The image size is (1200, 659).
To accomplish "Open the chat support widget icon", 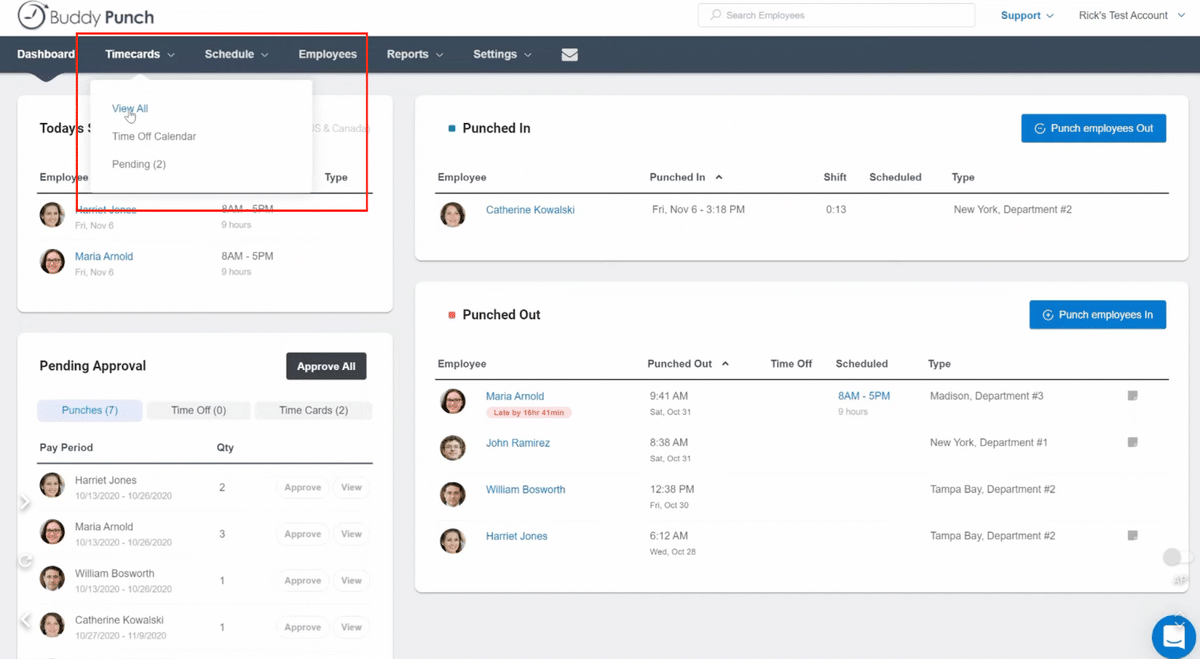I will point(1173,636).
